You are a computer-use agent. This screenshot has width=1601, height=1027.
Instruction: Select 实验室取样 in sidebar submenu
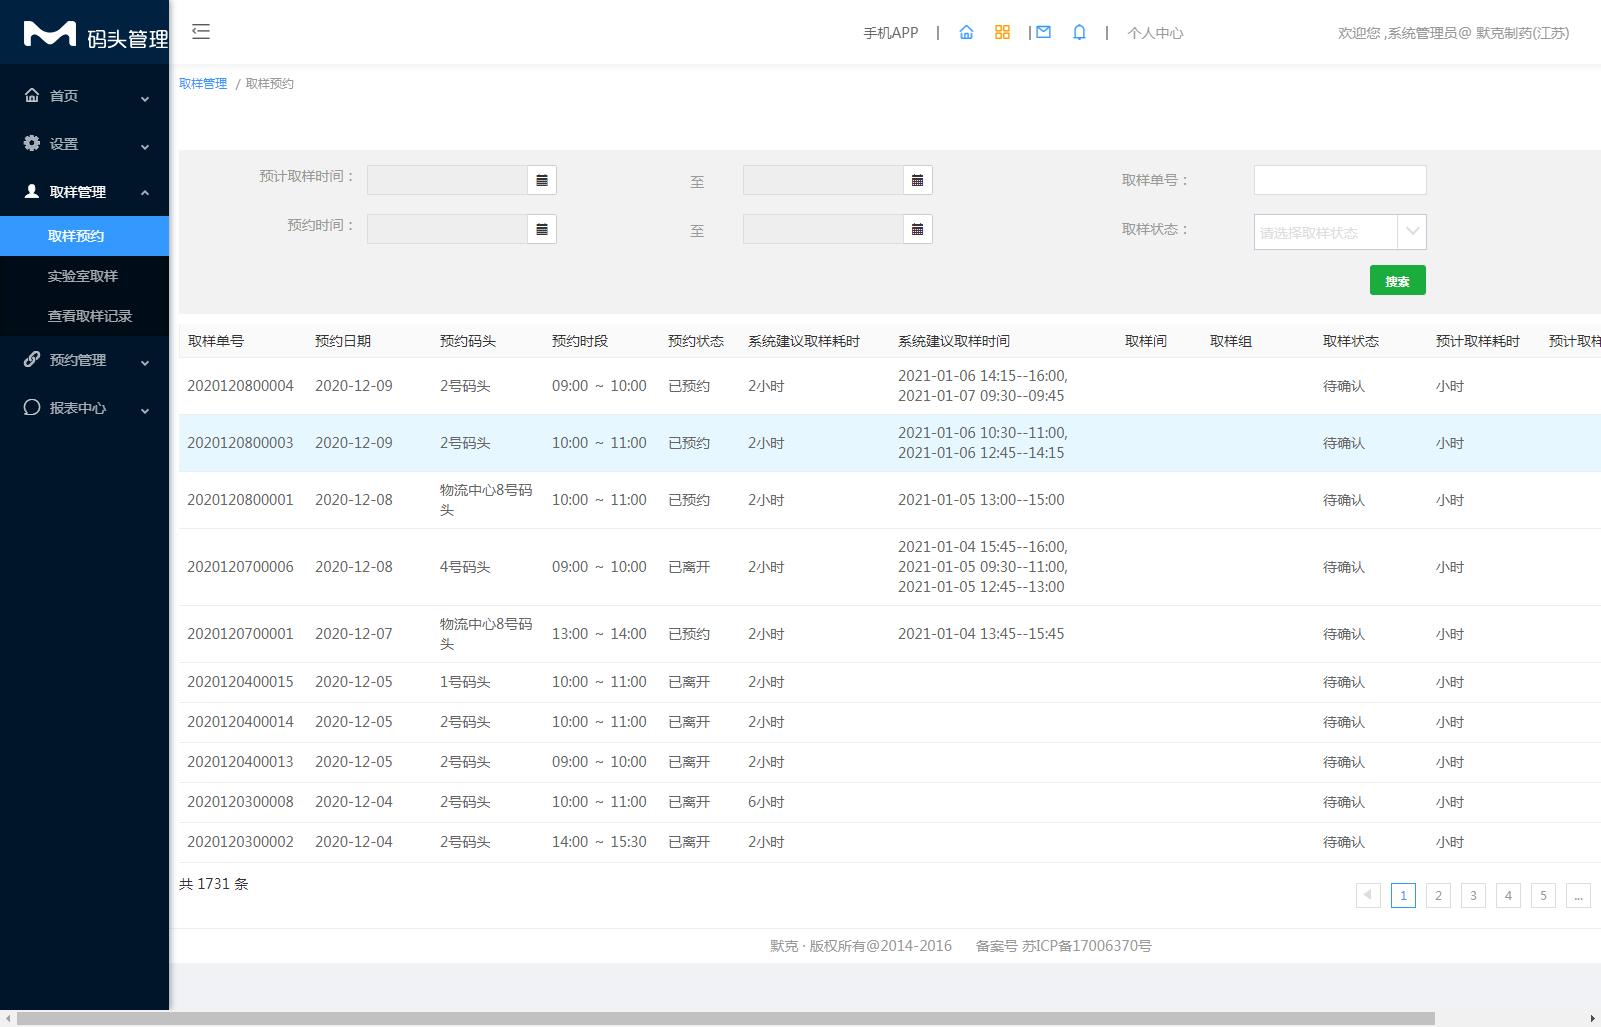tap(84, 276)
